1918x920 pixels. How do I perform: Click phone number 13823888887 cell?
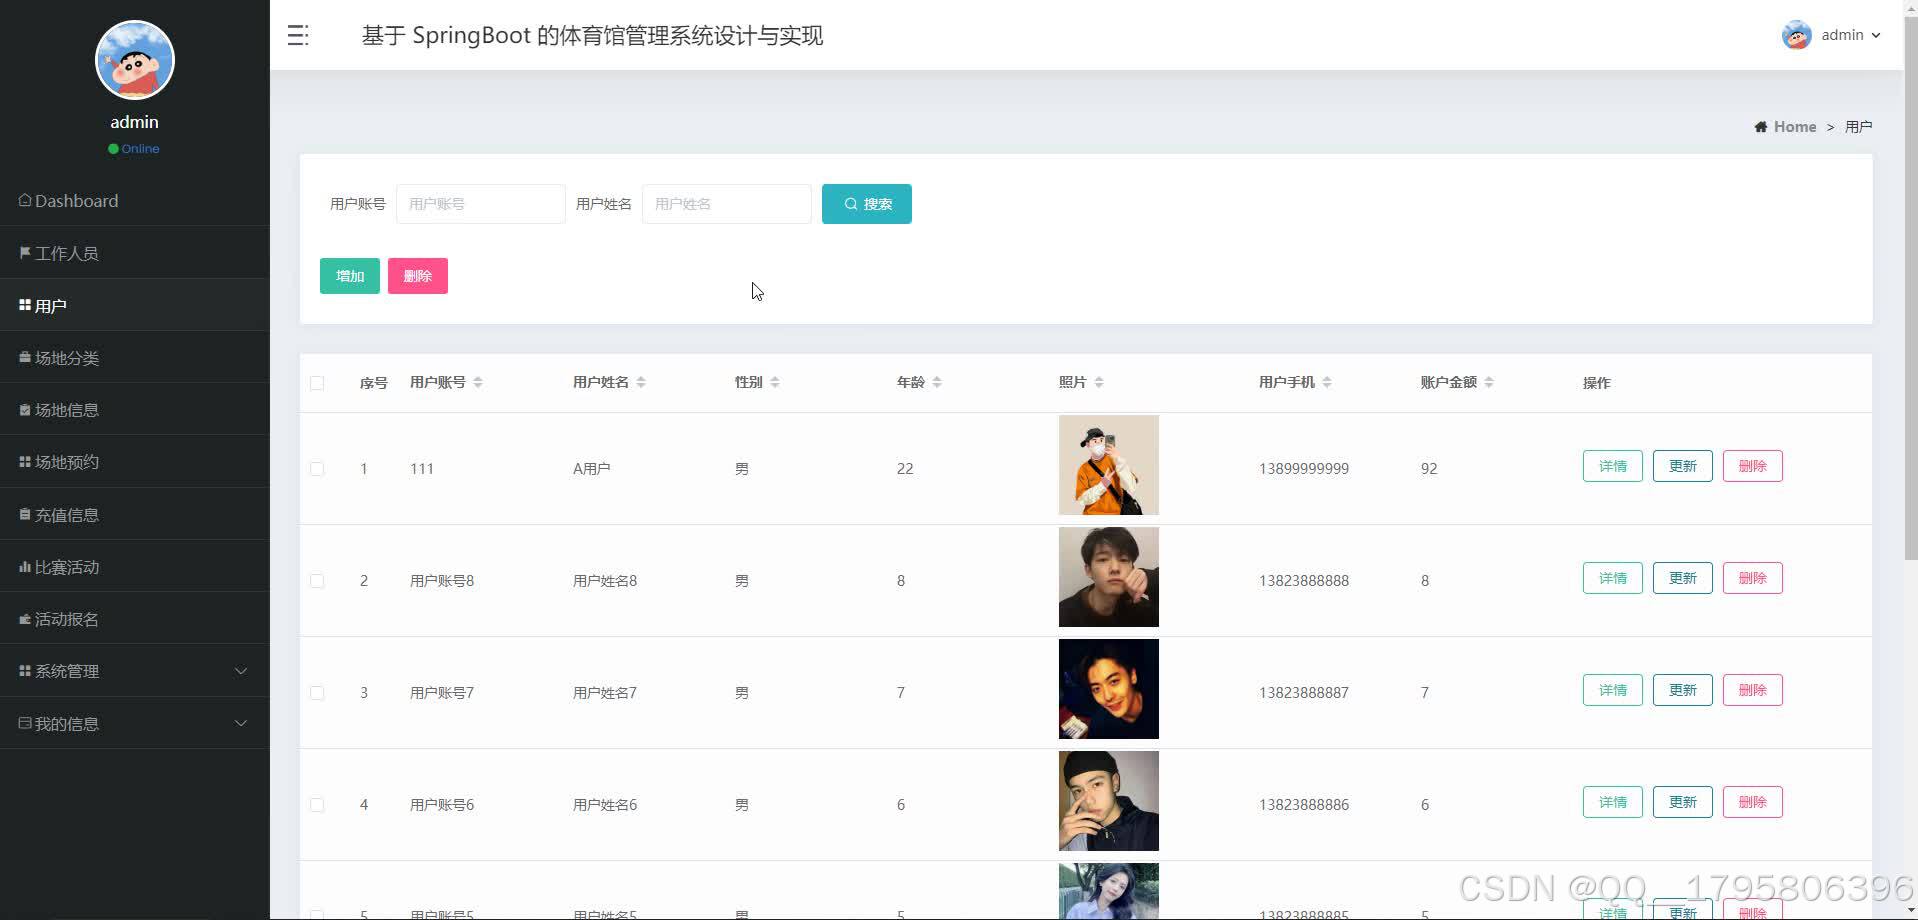(x=1304, y=693)
